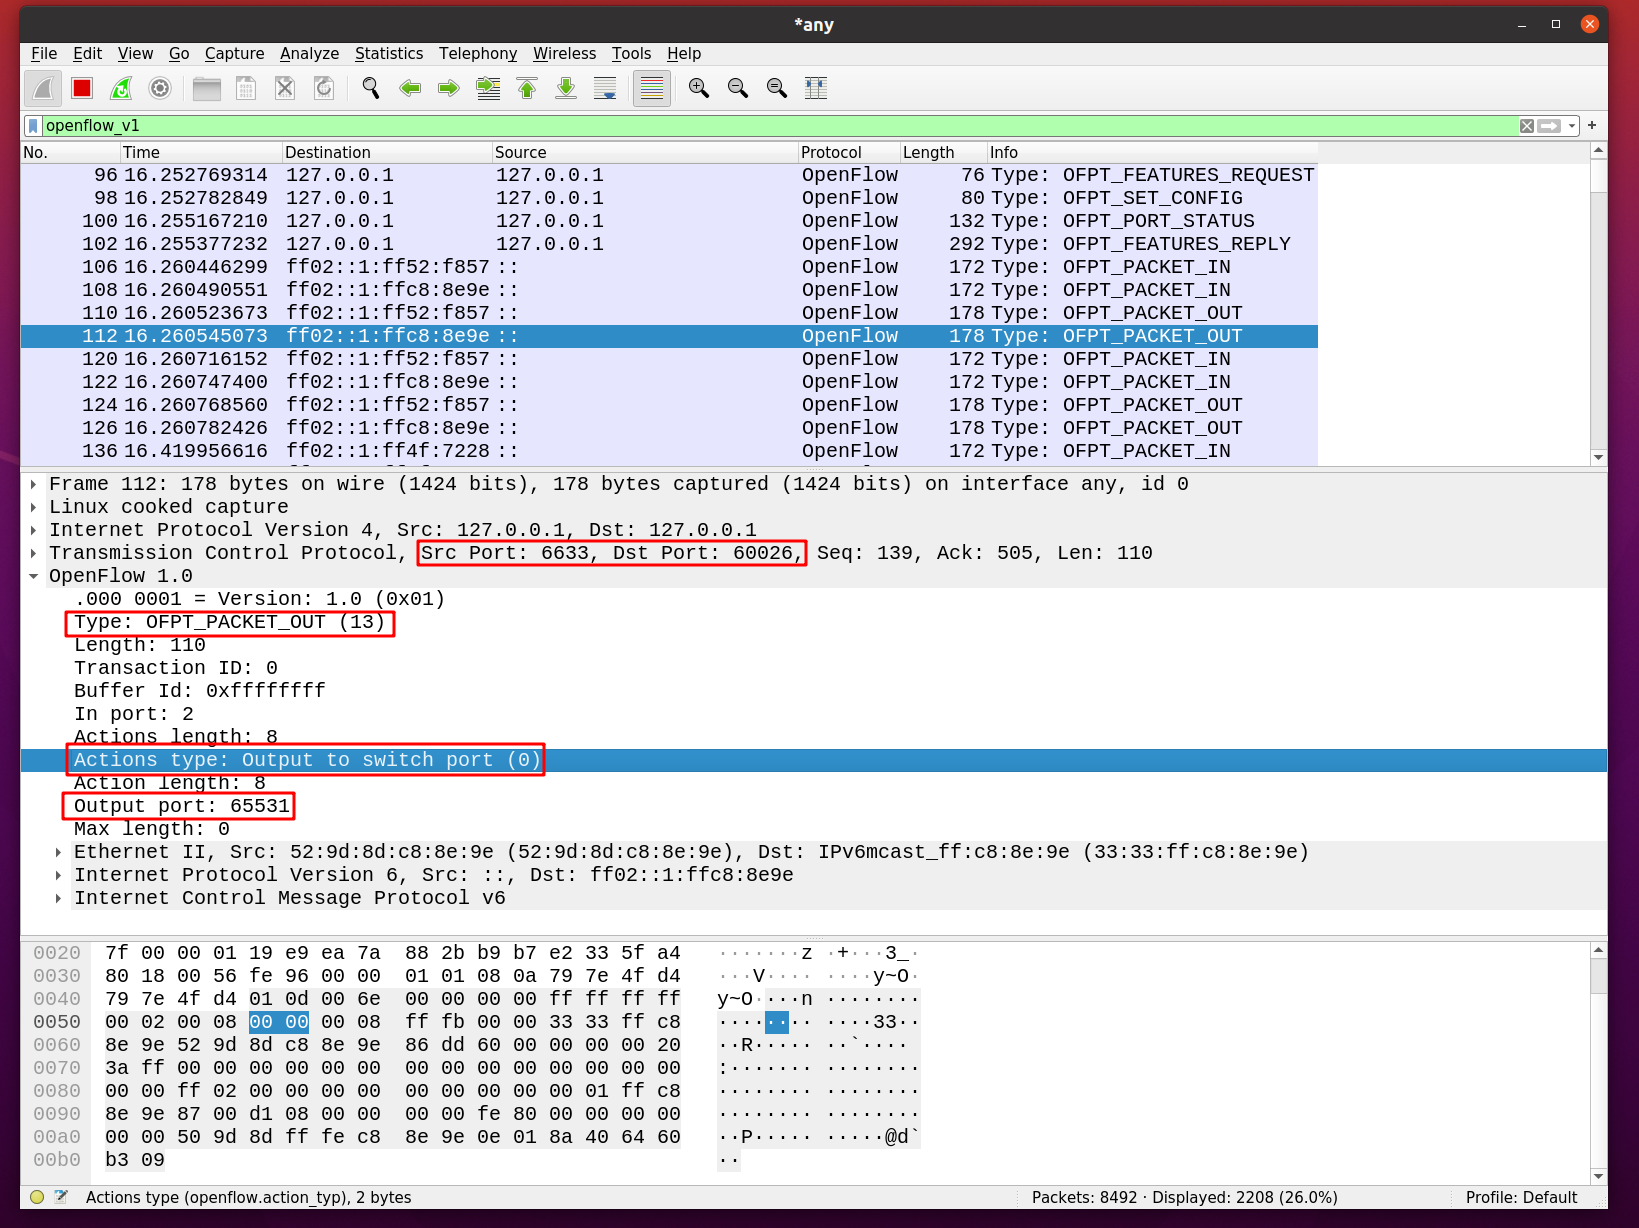Go to the first packet
The width and height of the screenshot is (1639, 1228).
[x=527, y=89]
